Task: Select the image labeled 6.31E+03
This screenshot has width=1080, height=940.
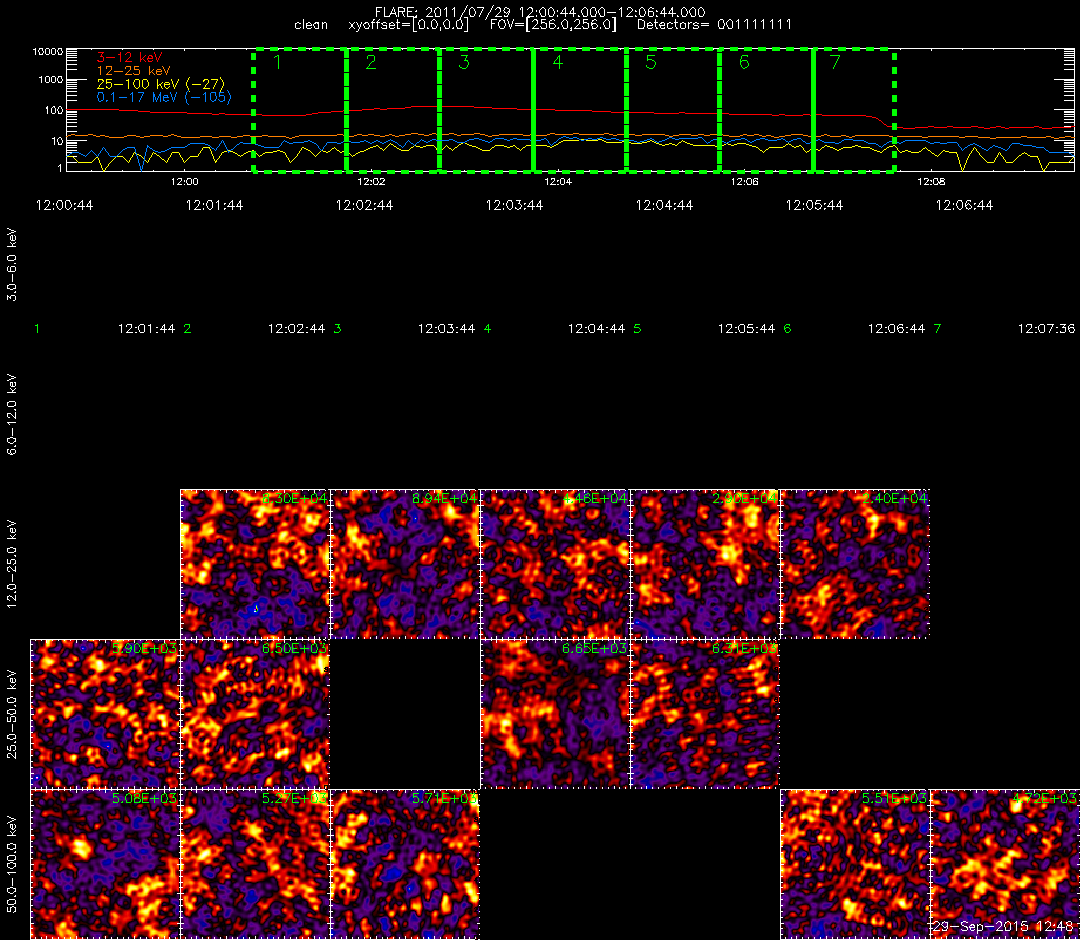Action: coord(705,714)
